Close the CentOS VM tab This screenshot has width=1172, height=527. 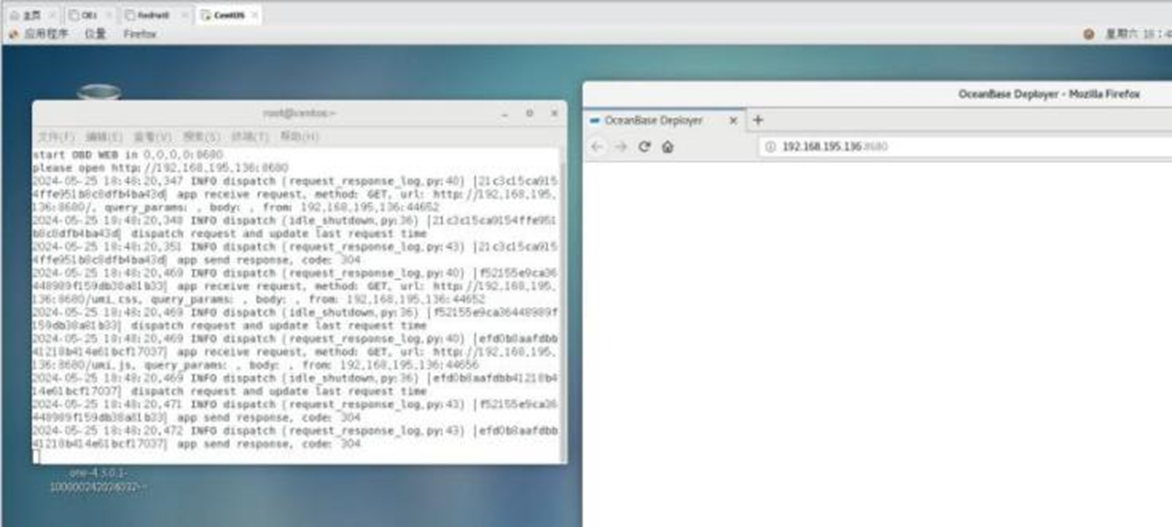(254, 15)
